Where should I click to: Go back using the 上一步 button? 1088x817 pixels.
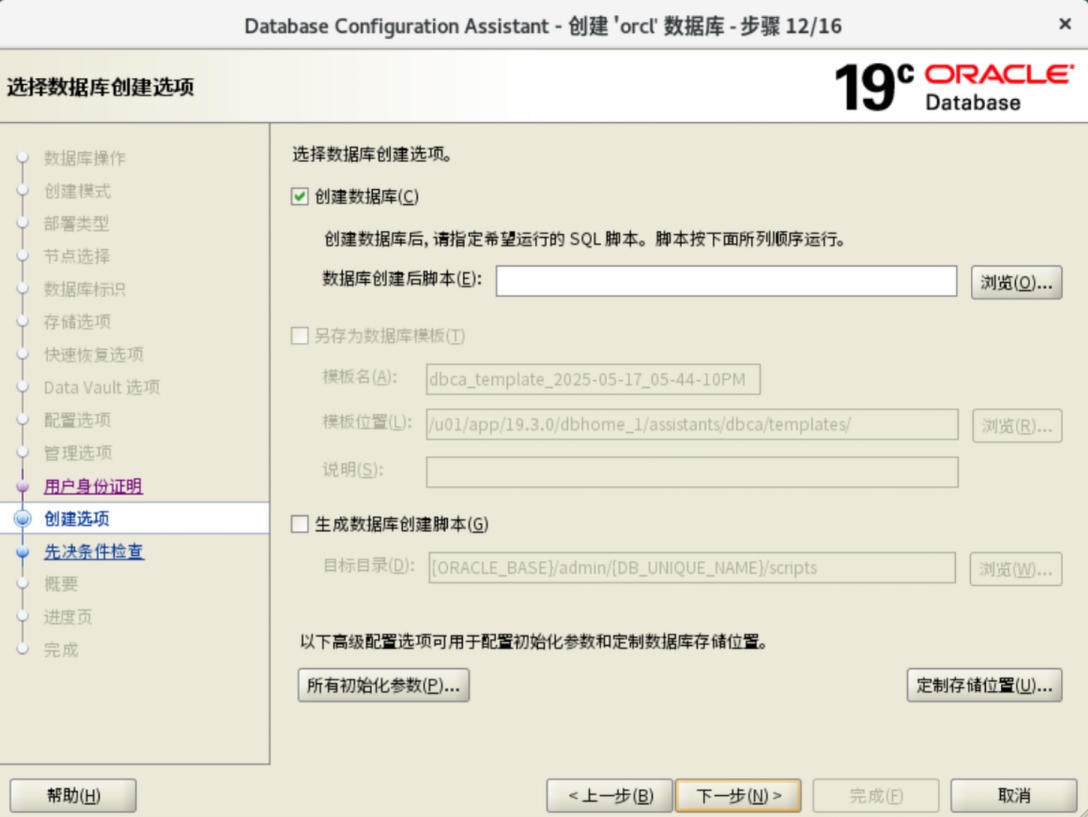[610, 796]
